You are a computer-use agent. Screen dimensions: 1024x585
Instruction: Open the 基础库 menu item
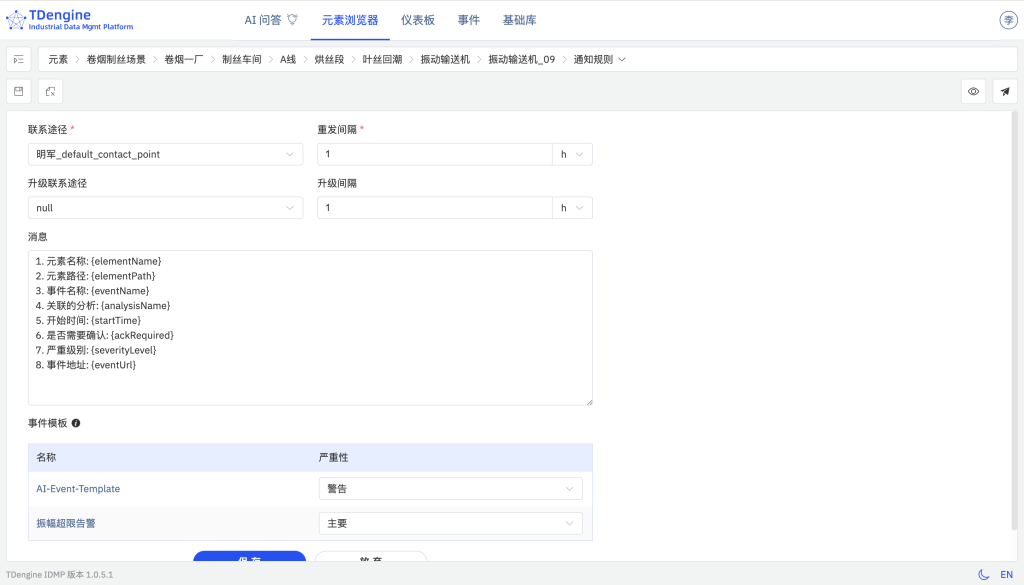point(520,18)
